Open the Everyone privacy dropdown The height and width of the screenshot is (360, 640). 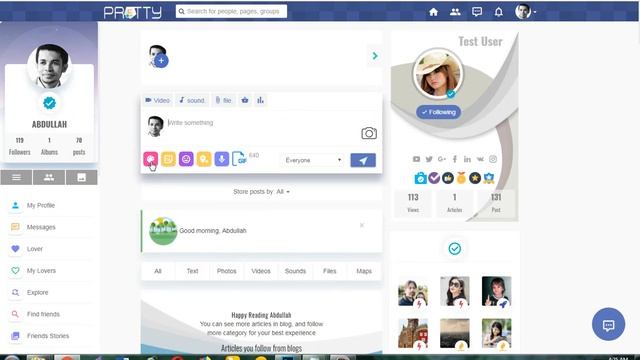(313, 160)
